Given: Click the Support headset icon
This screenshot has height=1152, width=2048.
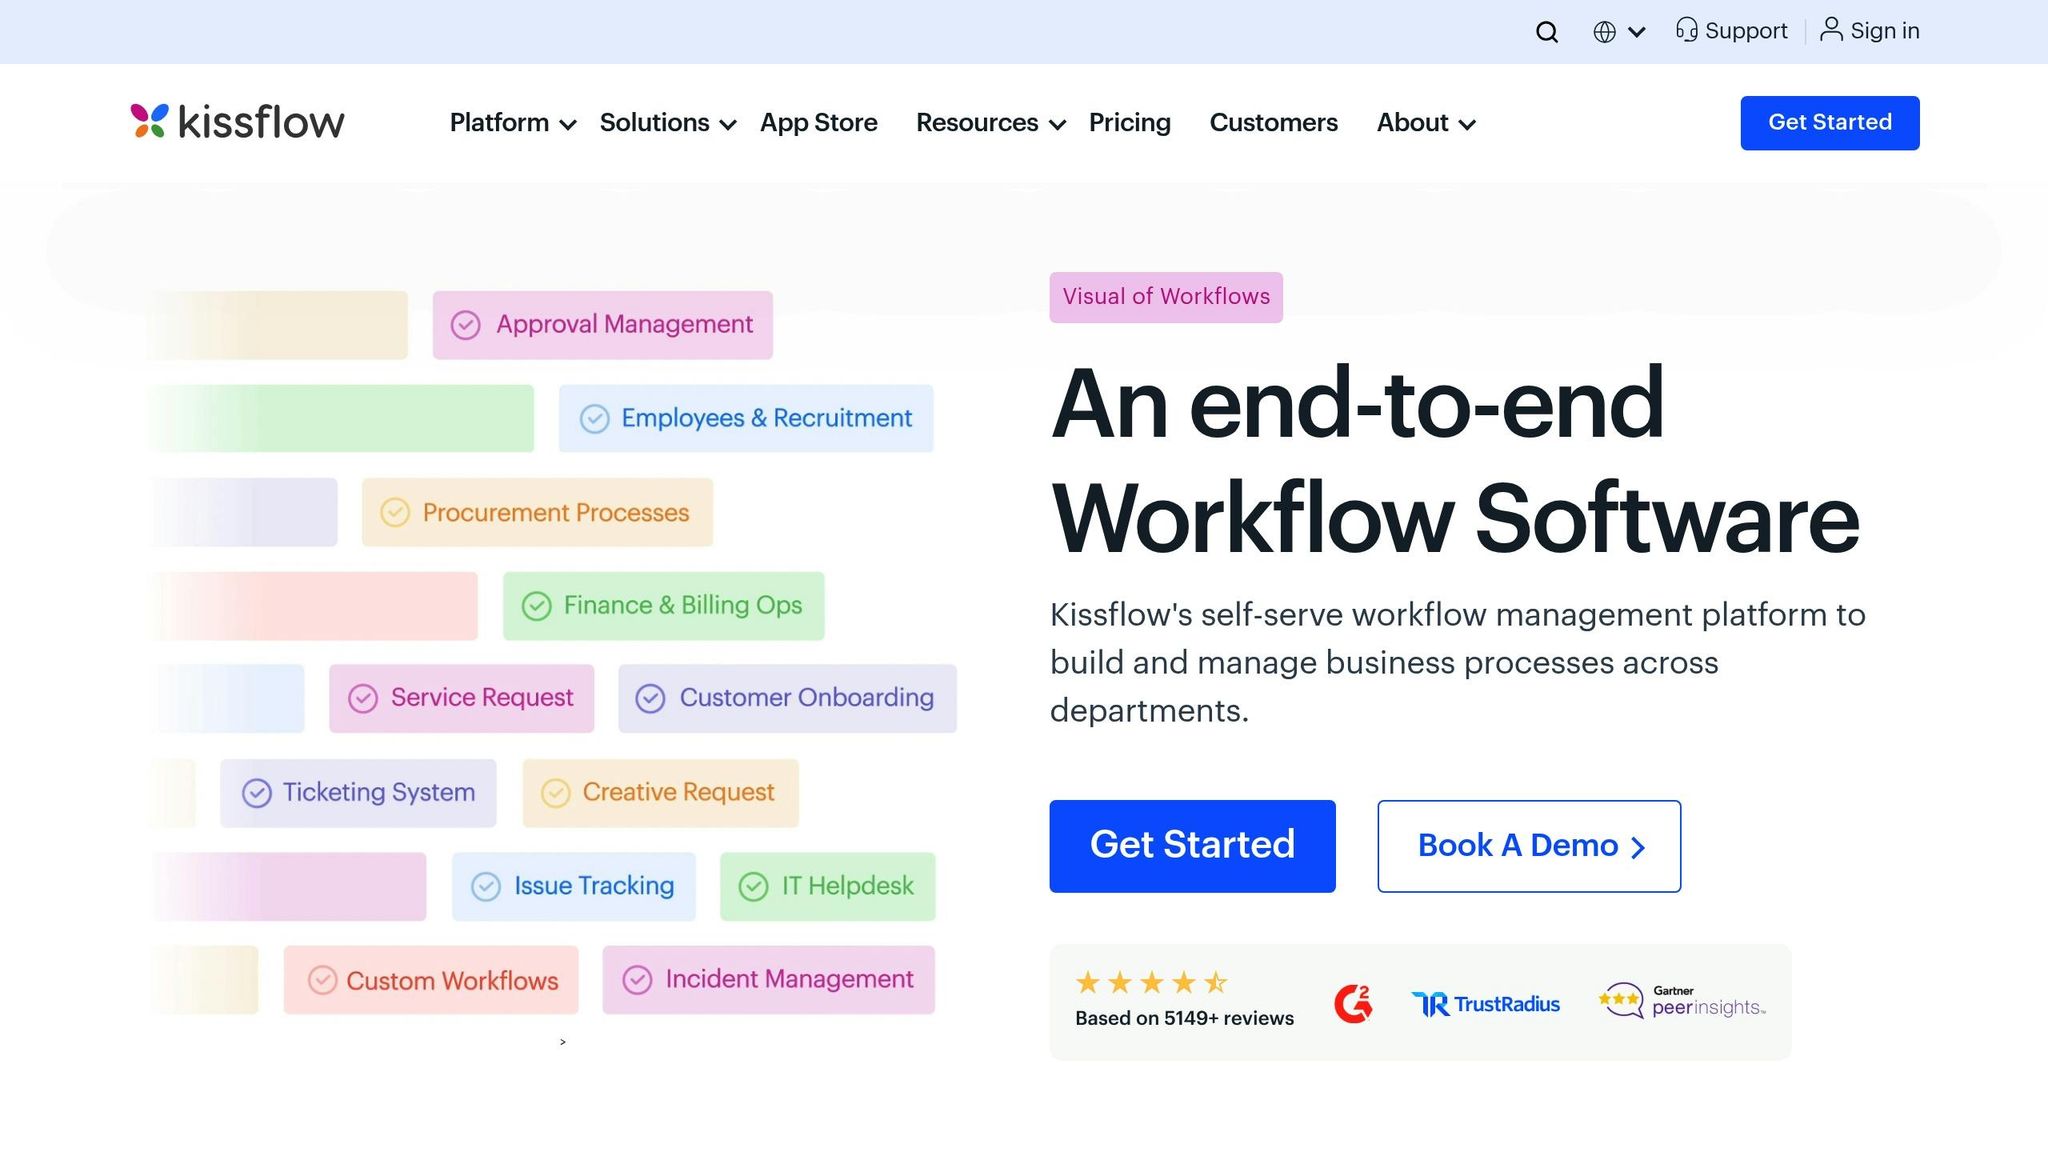Looking at the screenshot, I should tap(1687, 30).
